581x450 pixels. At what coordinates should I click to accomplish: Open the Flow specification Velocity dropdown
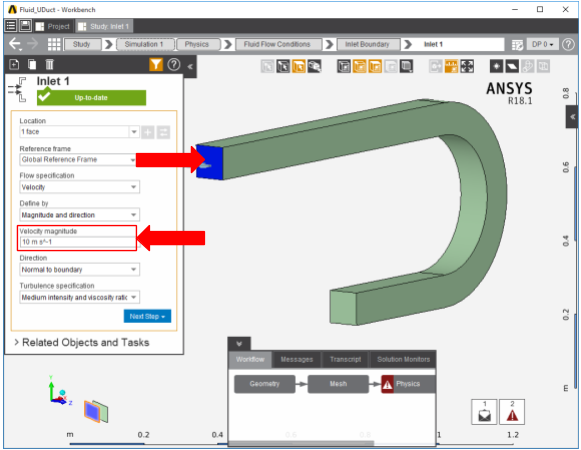click(79, 187)
